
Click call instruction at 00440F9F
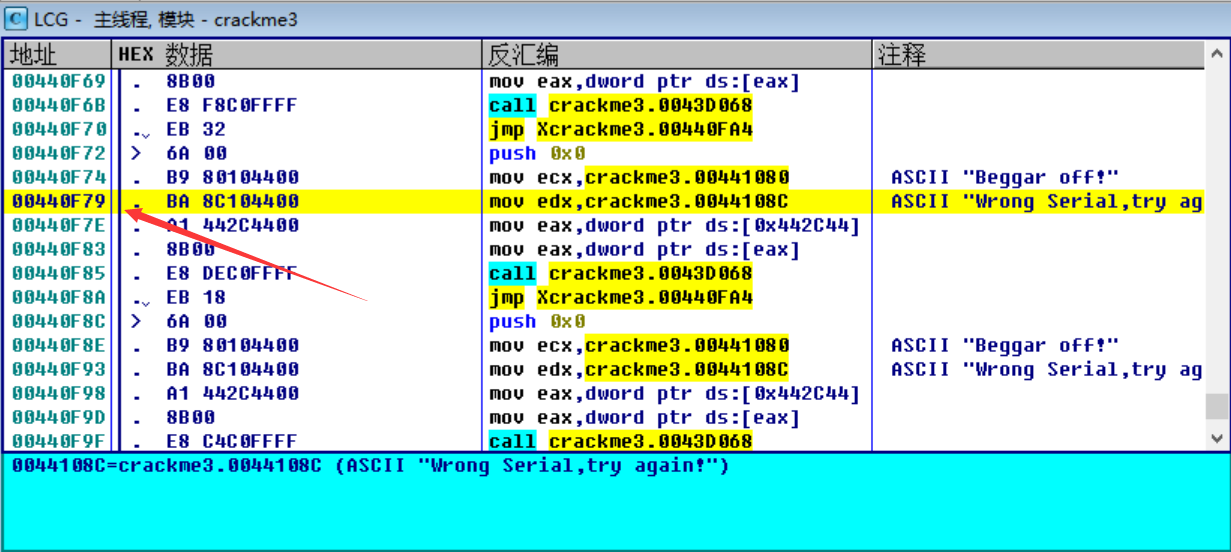point(621,441)
